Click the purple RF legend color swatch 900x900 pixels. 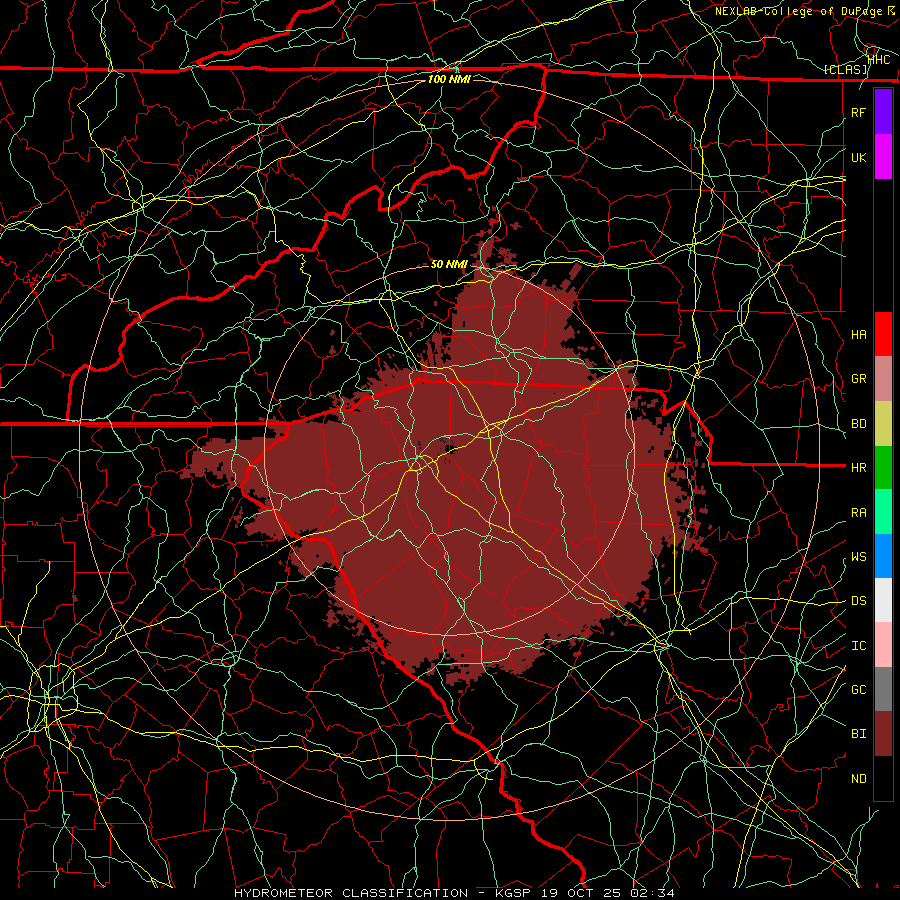[x=883, y=112]
